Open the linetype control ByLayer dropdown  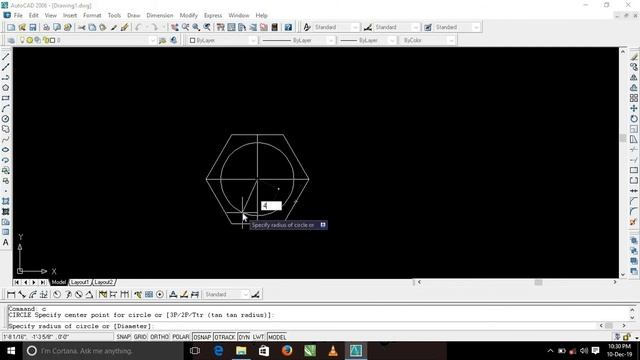331,40
